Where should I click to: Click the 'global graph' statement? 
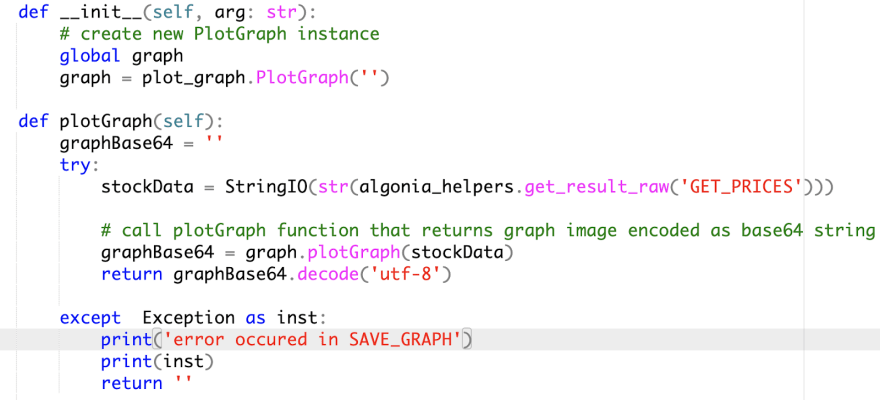coord(122,56)
